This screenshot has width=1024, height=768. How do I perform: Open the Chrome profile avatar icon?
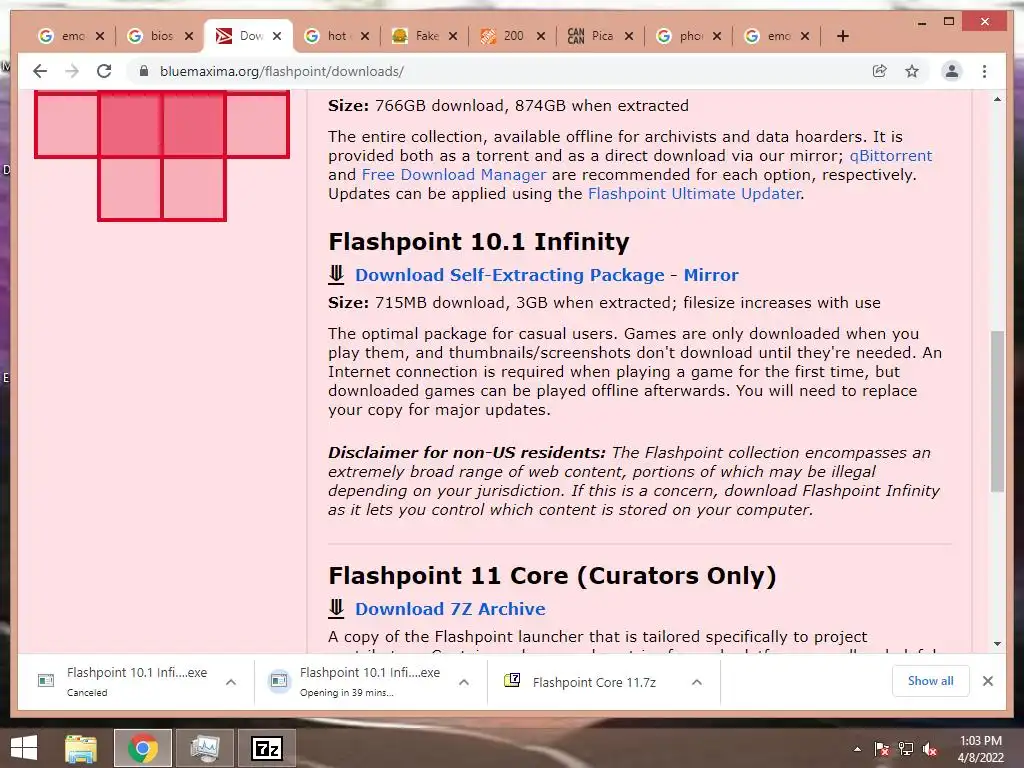coord(952,71)
